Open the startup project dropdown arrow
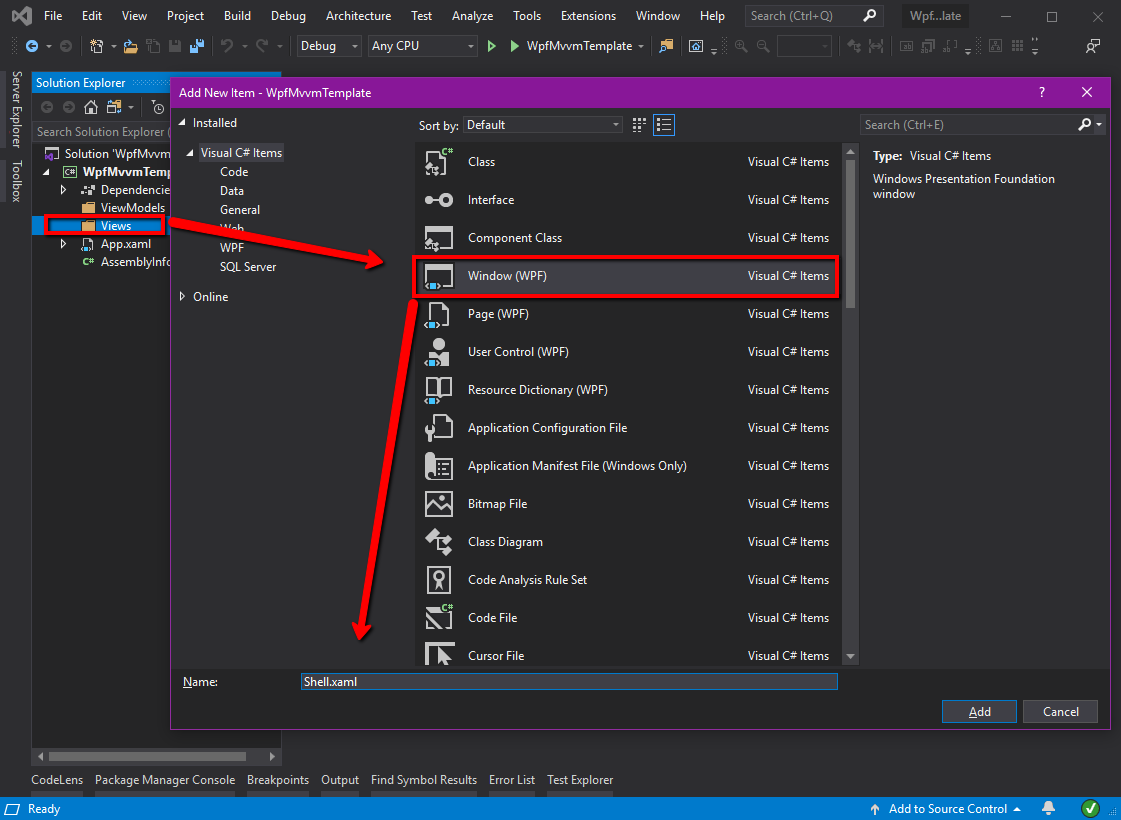The width and height of the screenshot is (1121, 820). (641, 46)
